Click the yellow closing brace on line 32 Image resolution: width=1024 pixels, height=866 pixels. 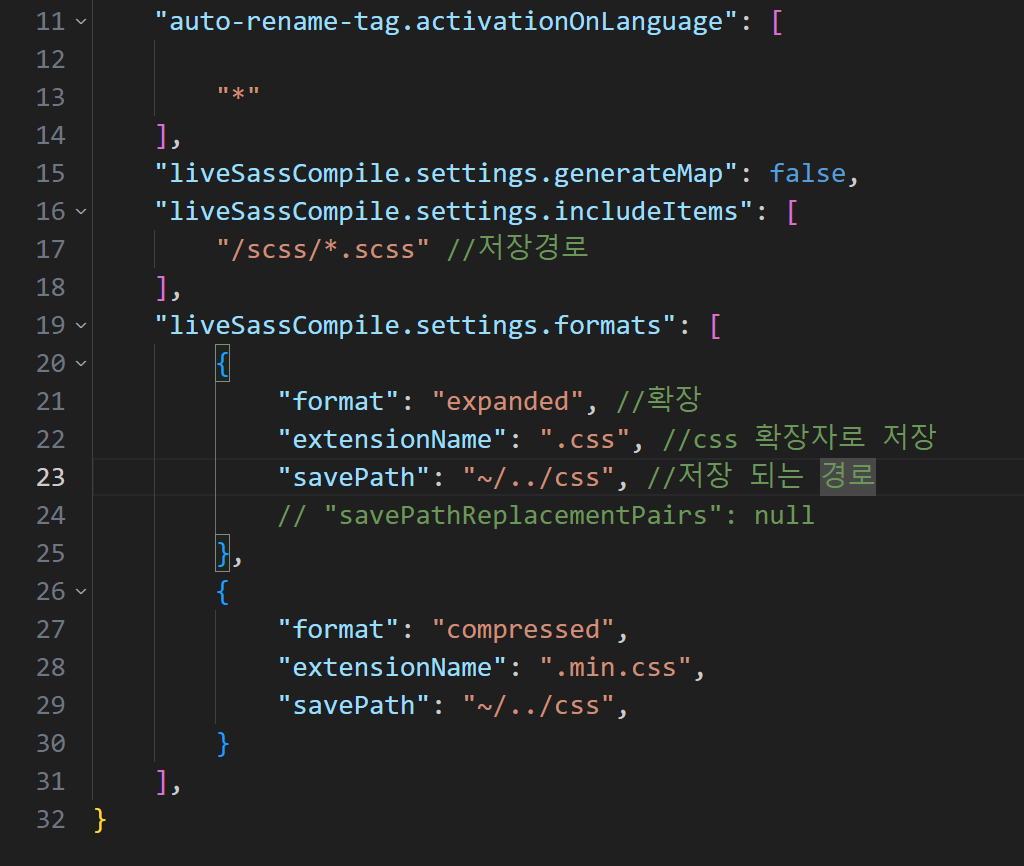(100, 820)
